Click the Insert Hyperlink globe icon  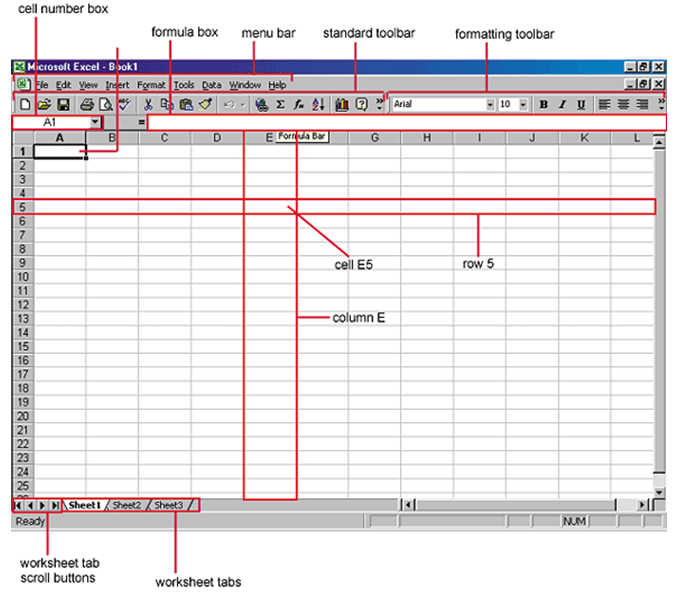click(261, 104)
